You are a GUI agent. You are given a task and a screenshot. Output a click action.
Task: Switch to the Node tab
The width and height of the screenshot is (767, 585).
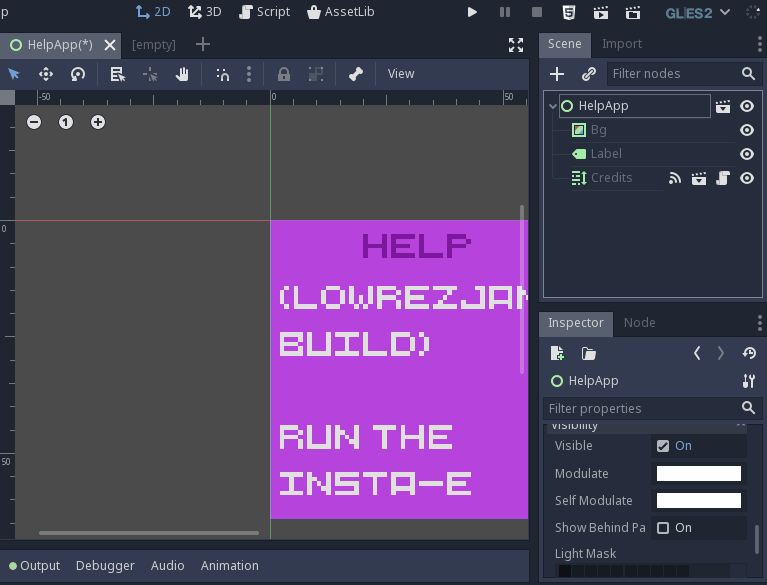tap(639, 323)
